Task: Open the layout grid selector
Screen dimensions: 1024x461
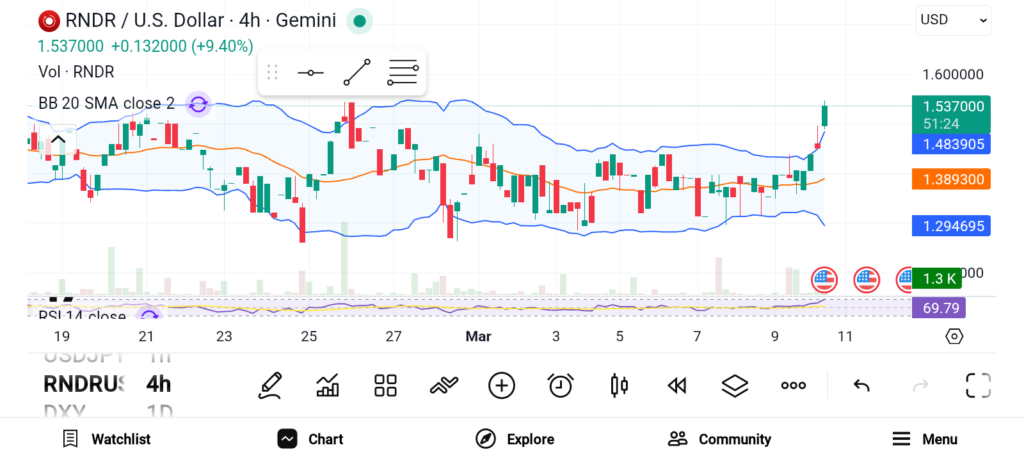Action: (x=385, y=385)
